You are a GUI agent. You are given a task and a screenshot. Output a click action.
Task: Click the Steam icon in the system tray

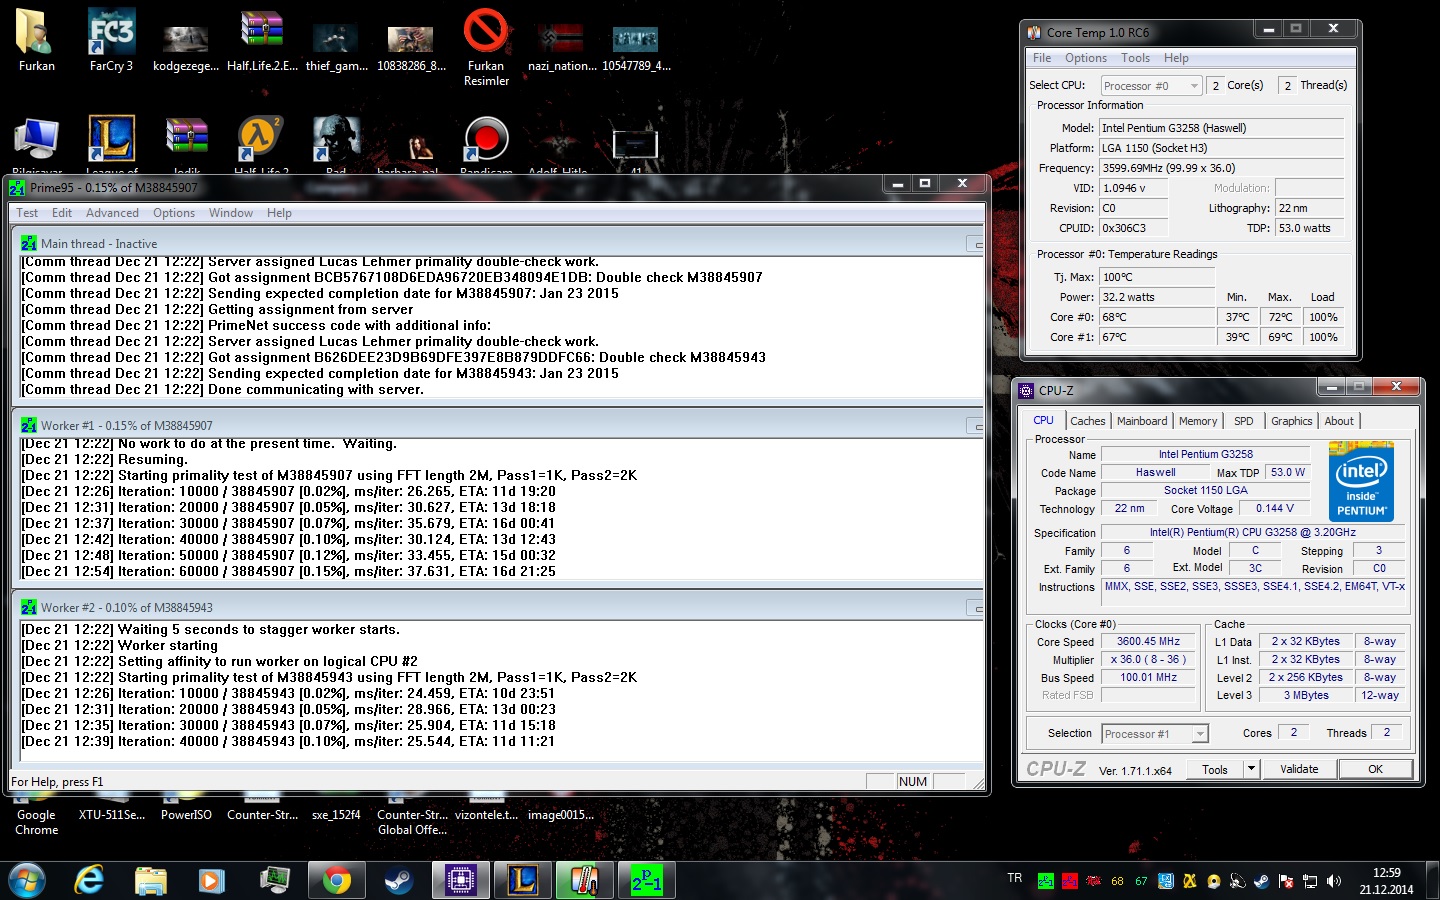(1261, 881)
